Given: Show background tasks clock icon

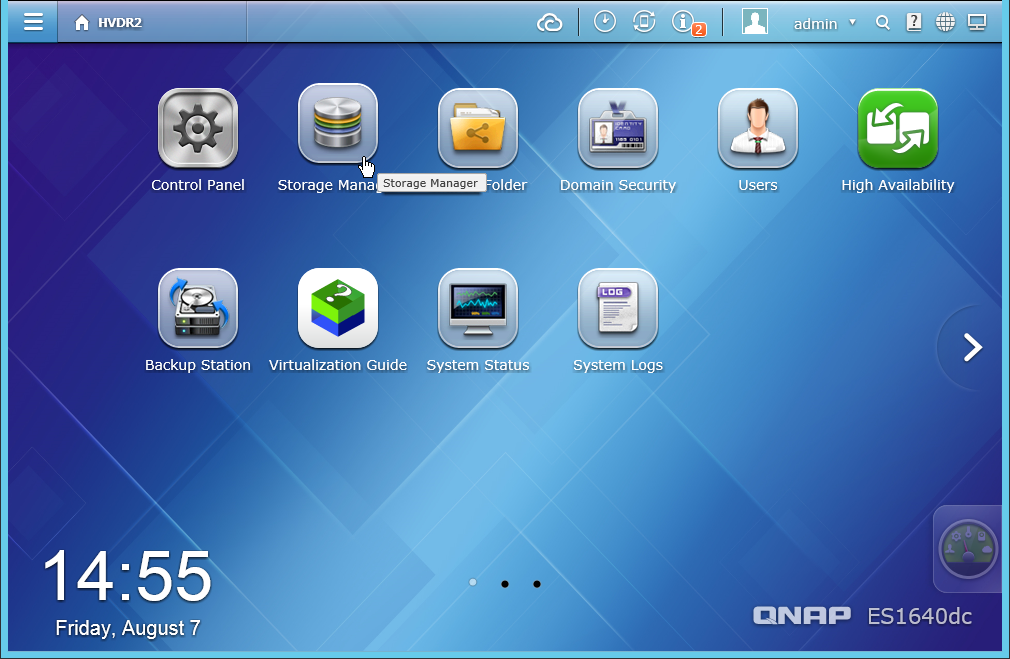Looking at the screenshot, I should click(x=604, y=22).
